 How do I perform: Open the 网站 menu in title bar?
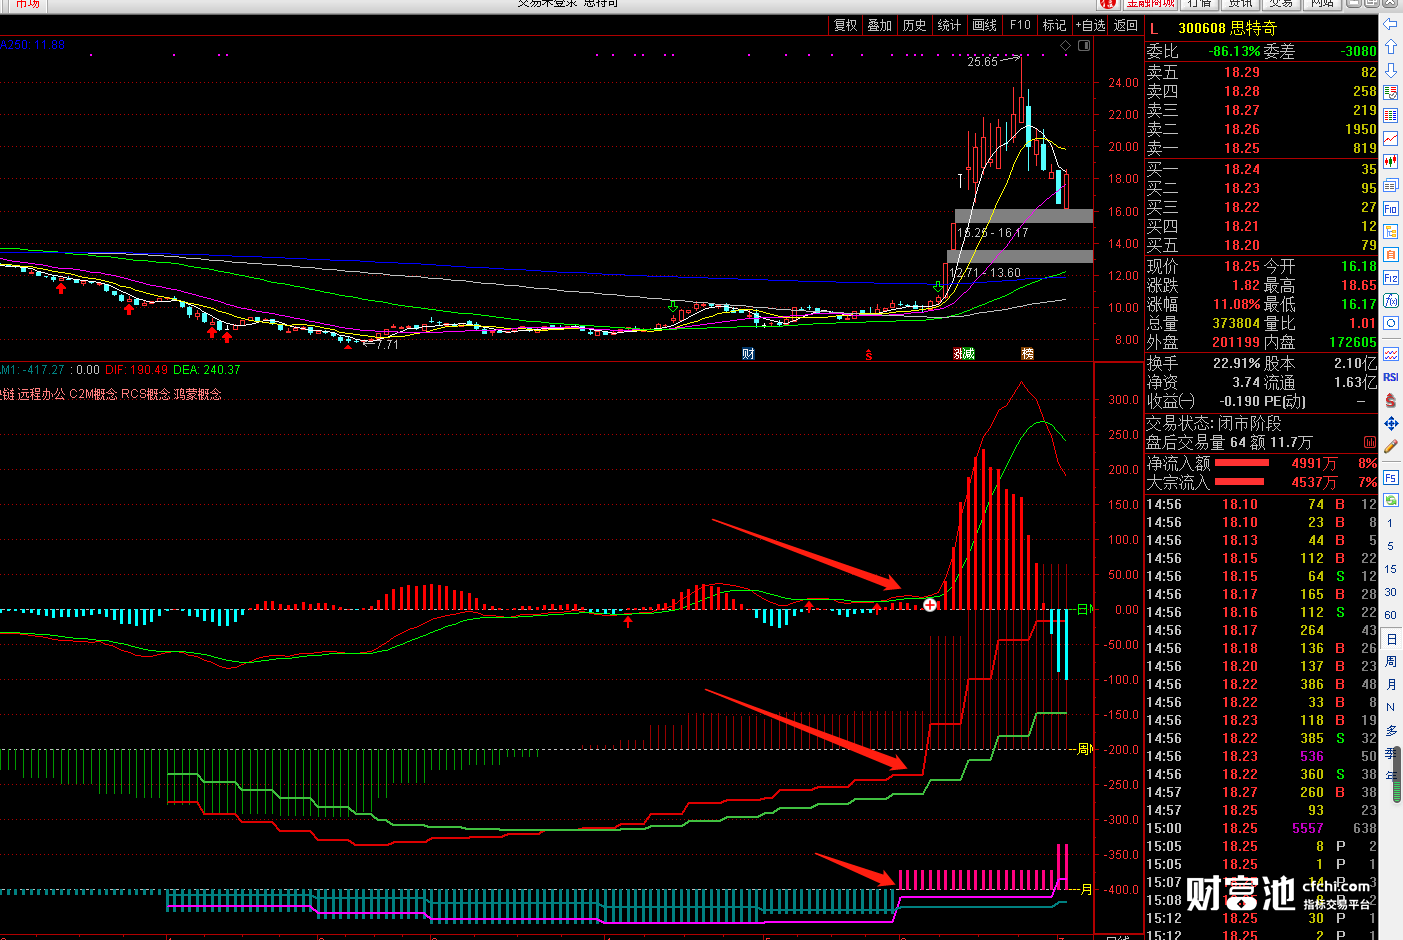pos(1322,4)
